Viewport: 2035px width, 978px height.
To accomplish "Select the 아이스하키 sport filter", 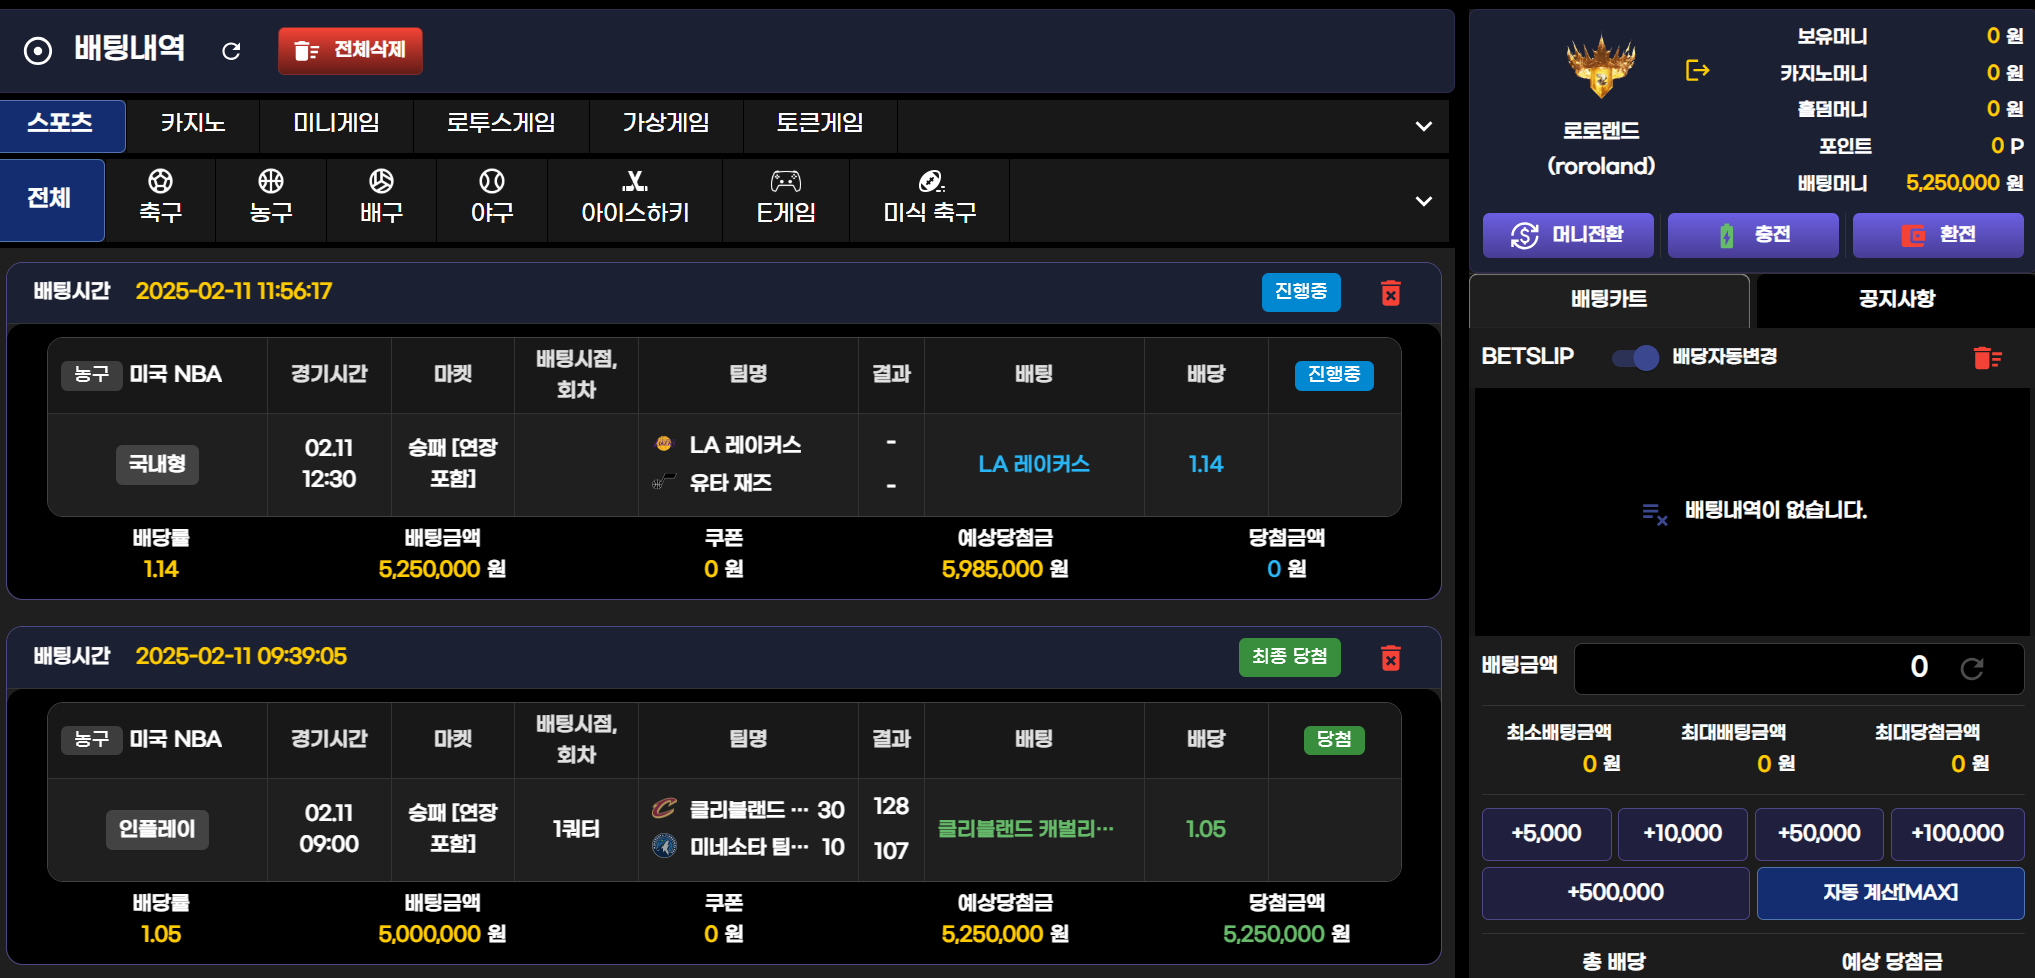I will click(635, 198).
